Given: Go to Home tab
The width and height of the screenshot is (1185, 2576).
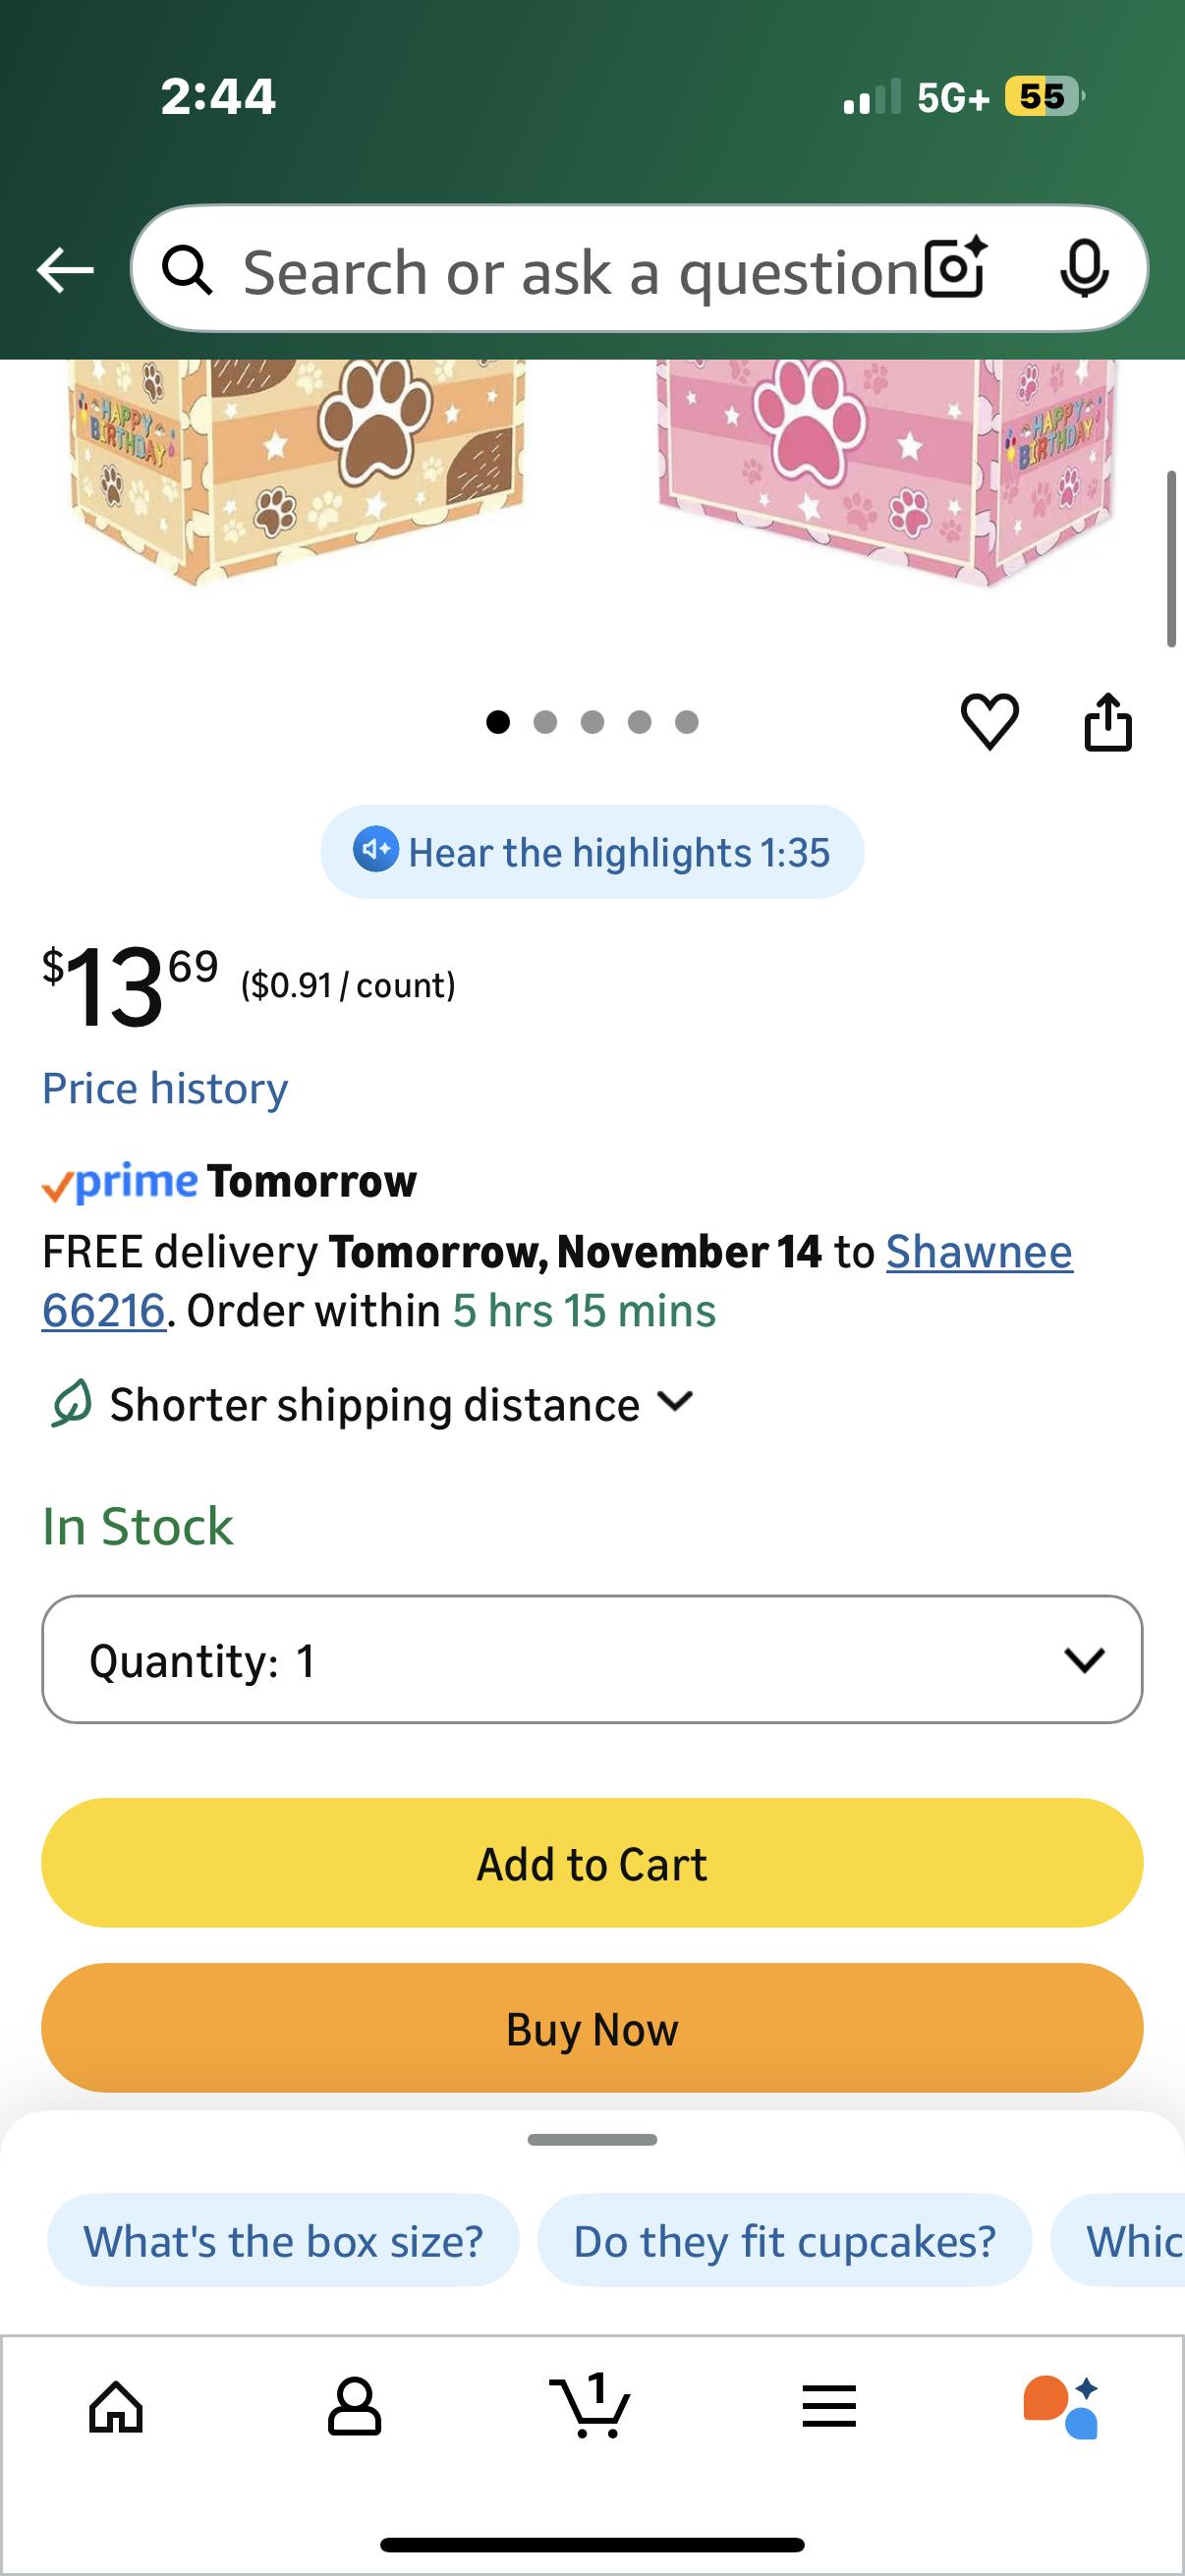Looking at the screenshot, I should 116,2406.
